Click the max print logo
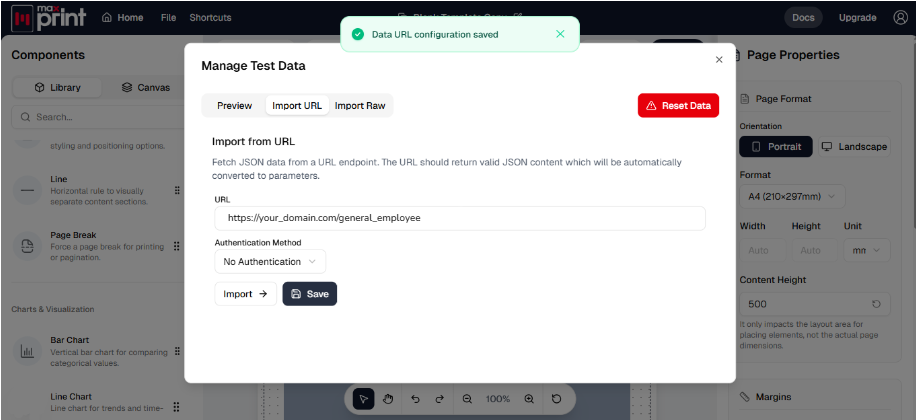The width and height of the screenshot is (916, 420). click(48, 17)
